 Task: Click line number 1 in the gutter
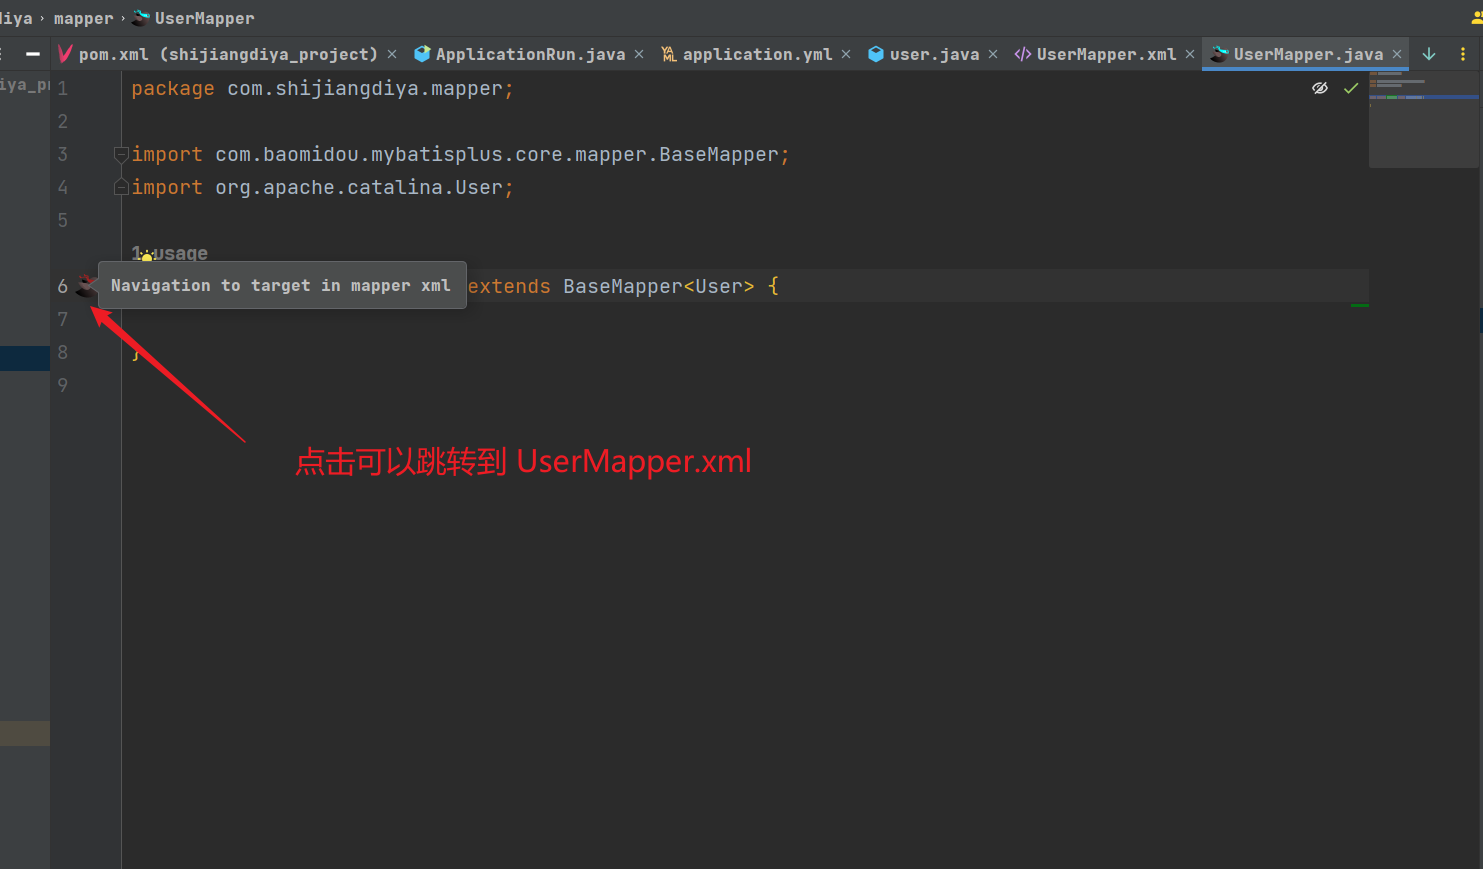click(x=63, y=88)
